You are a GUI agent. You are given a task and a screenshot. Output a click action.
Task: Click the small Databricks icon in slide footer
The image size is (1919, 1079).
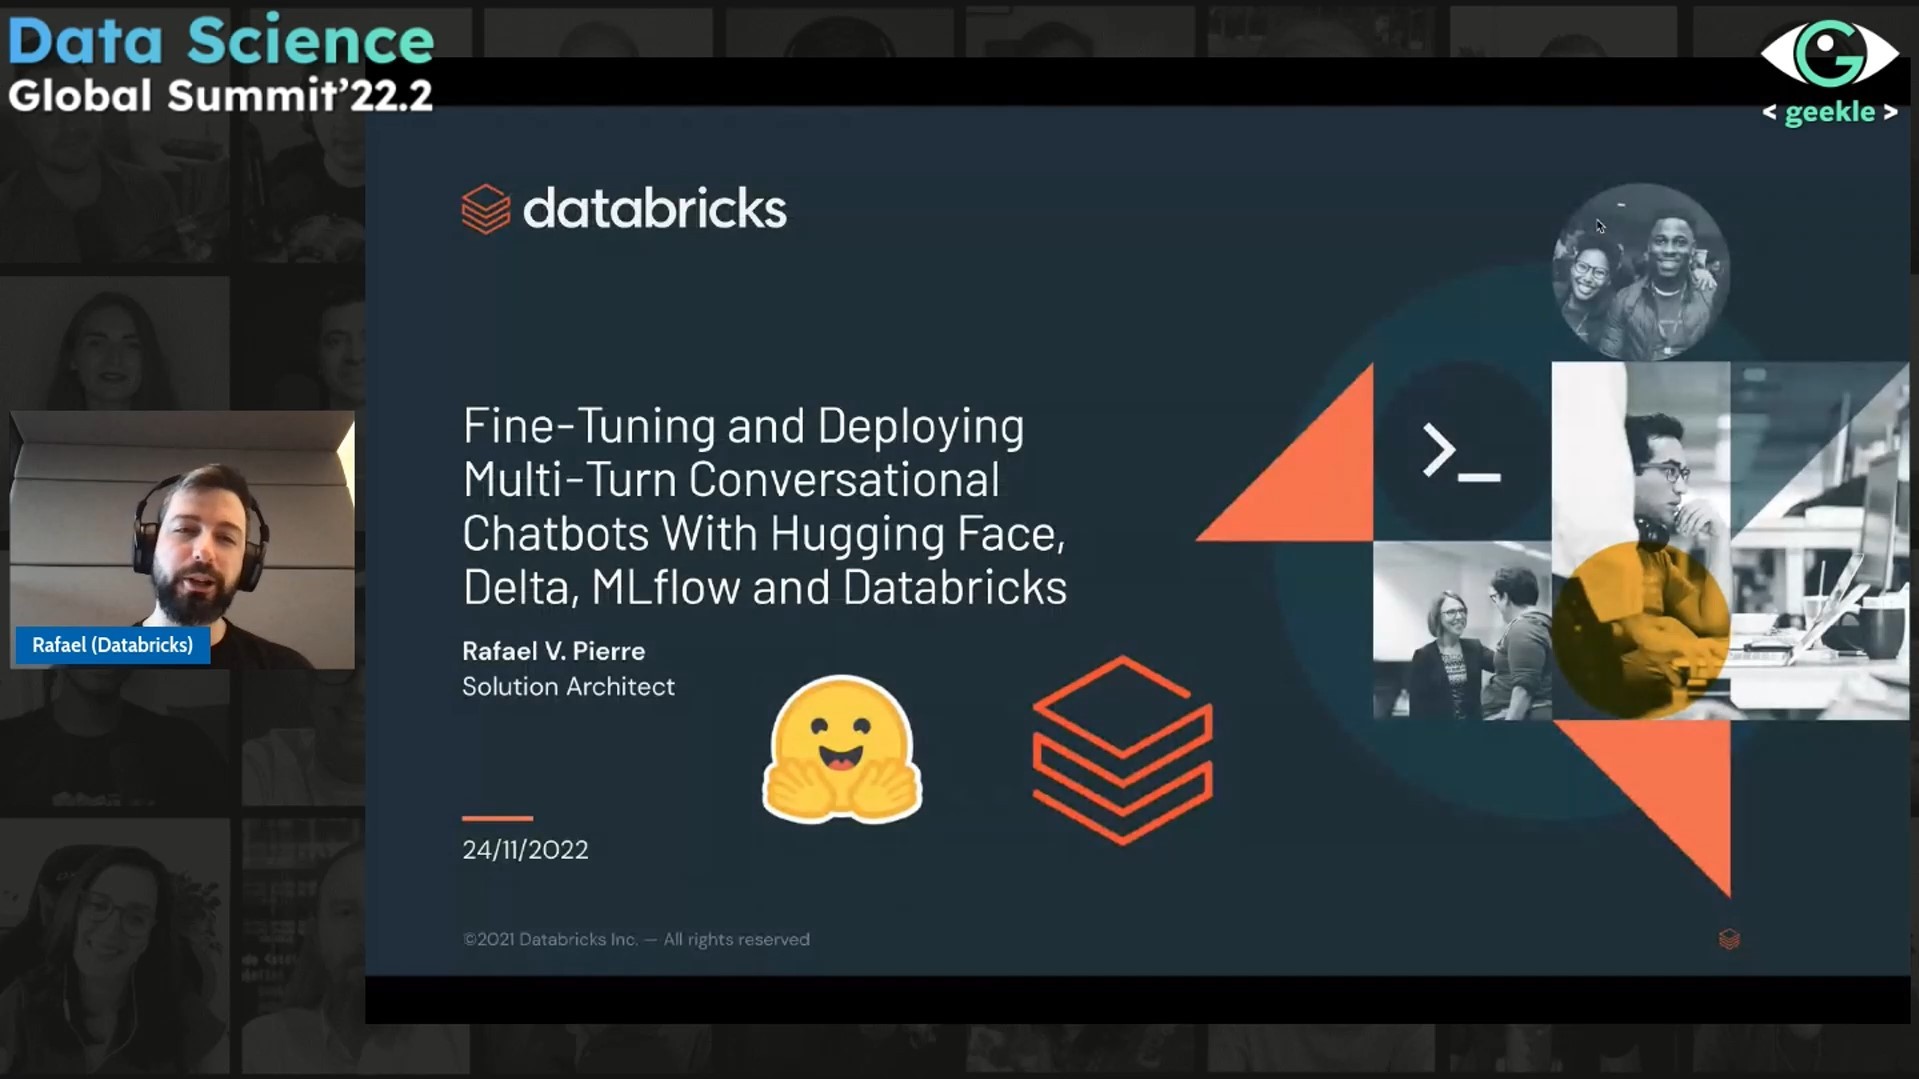pyautogui.click(x=1729, y=939)
